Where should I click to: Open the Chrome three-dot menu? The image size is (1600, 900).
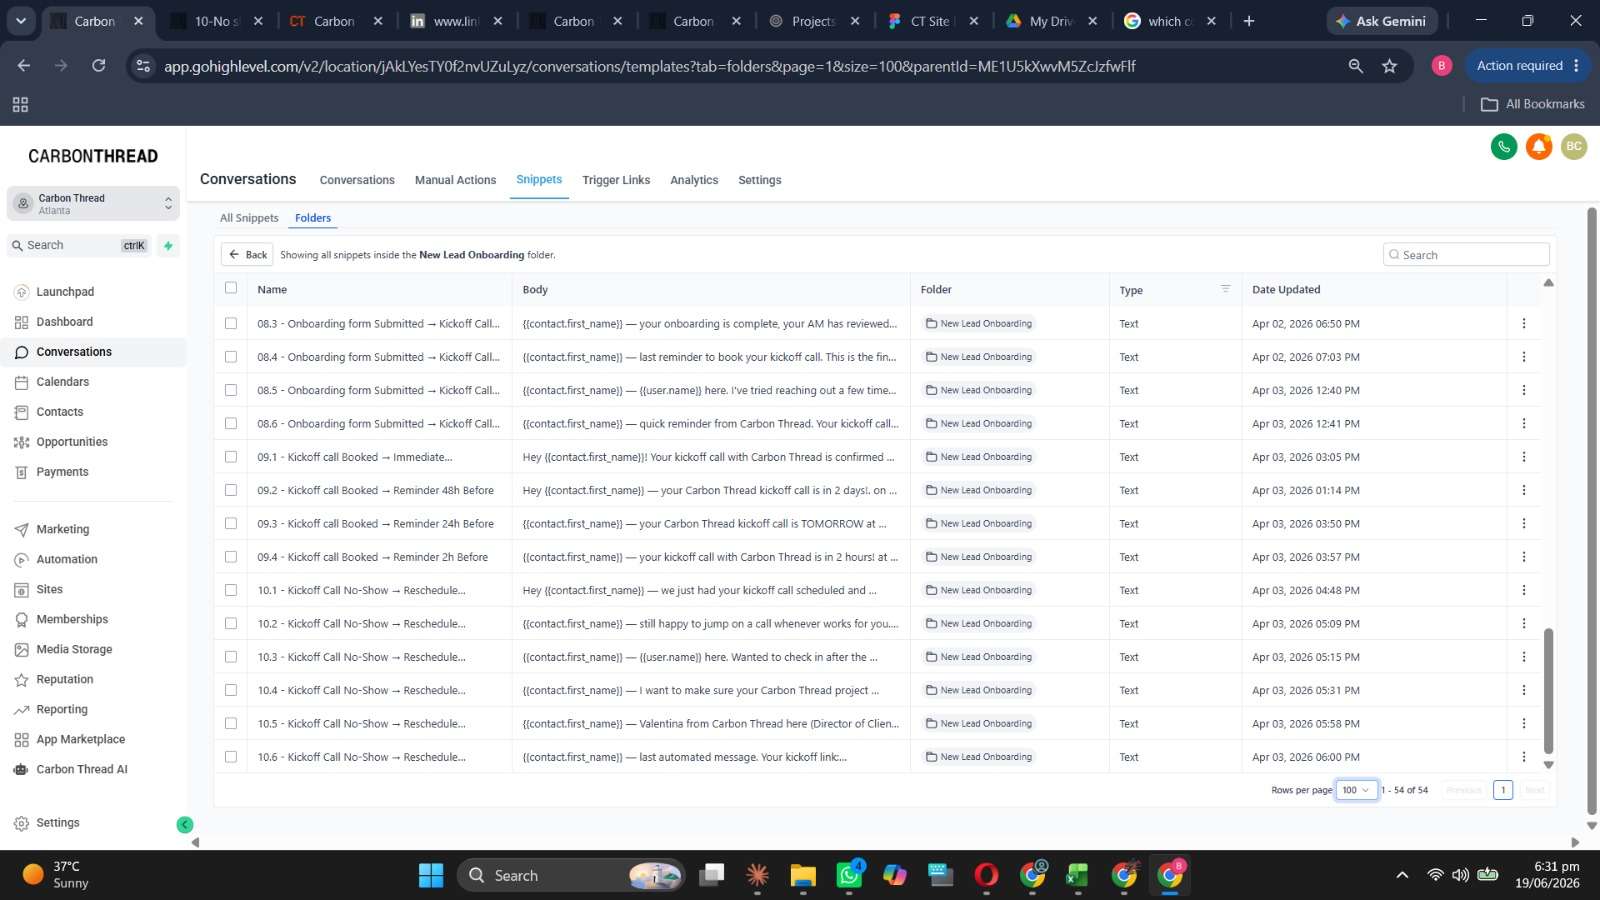(1577, 66)
